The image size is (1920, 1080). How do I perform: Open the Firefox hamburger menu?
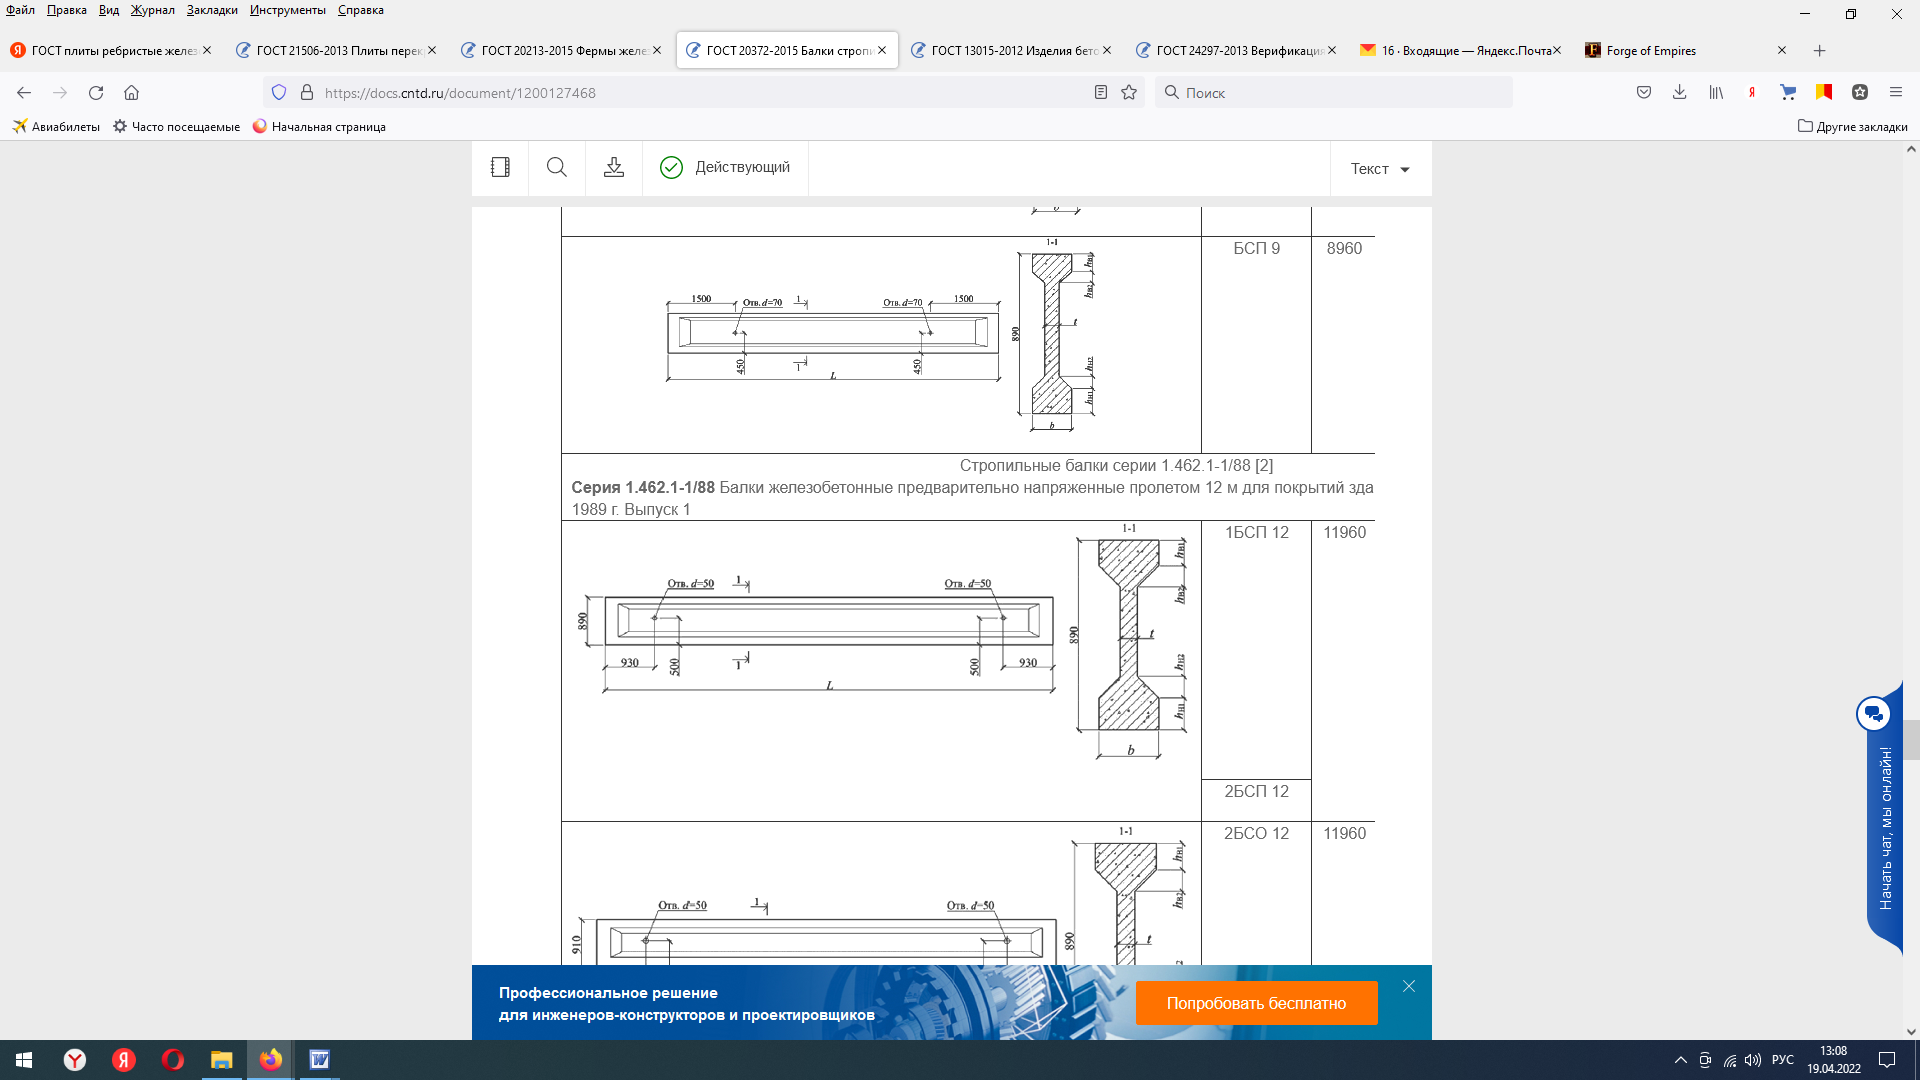[x=1896, y=93]
